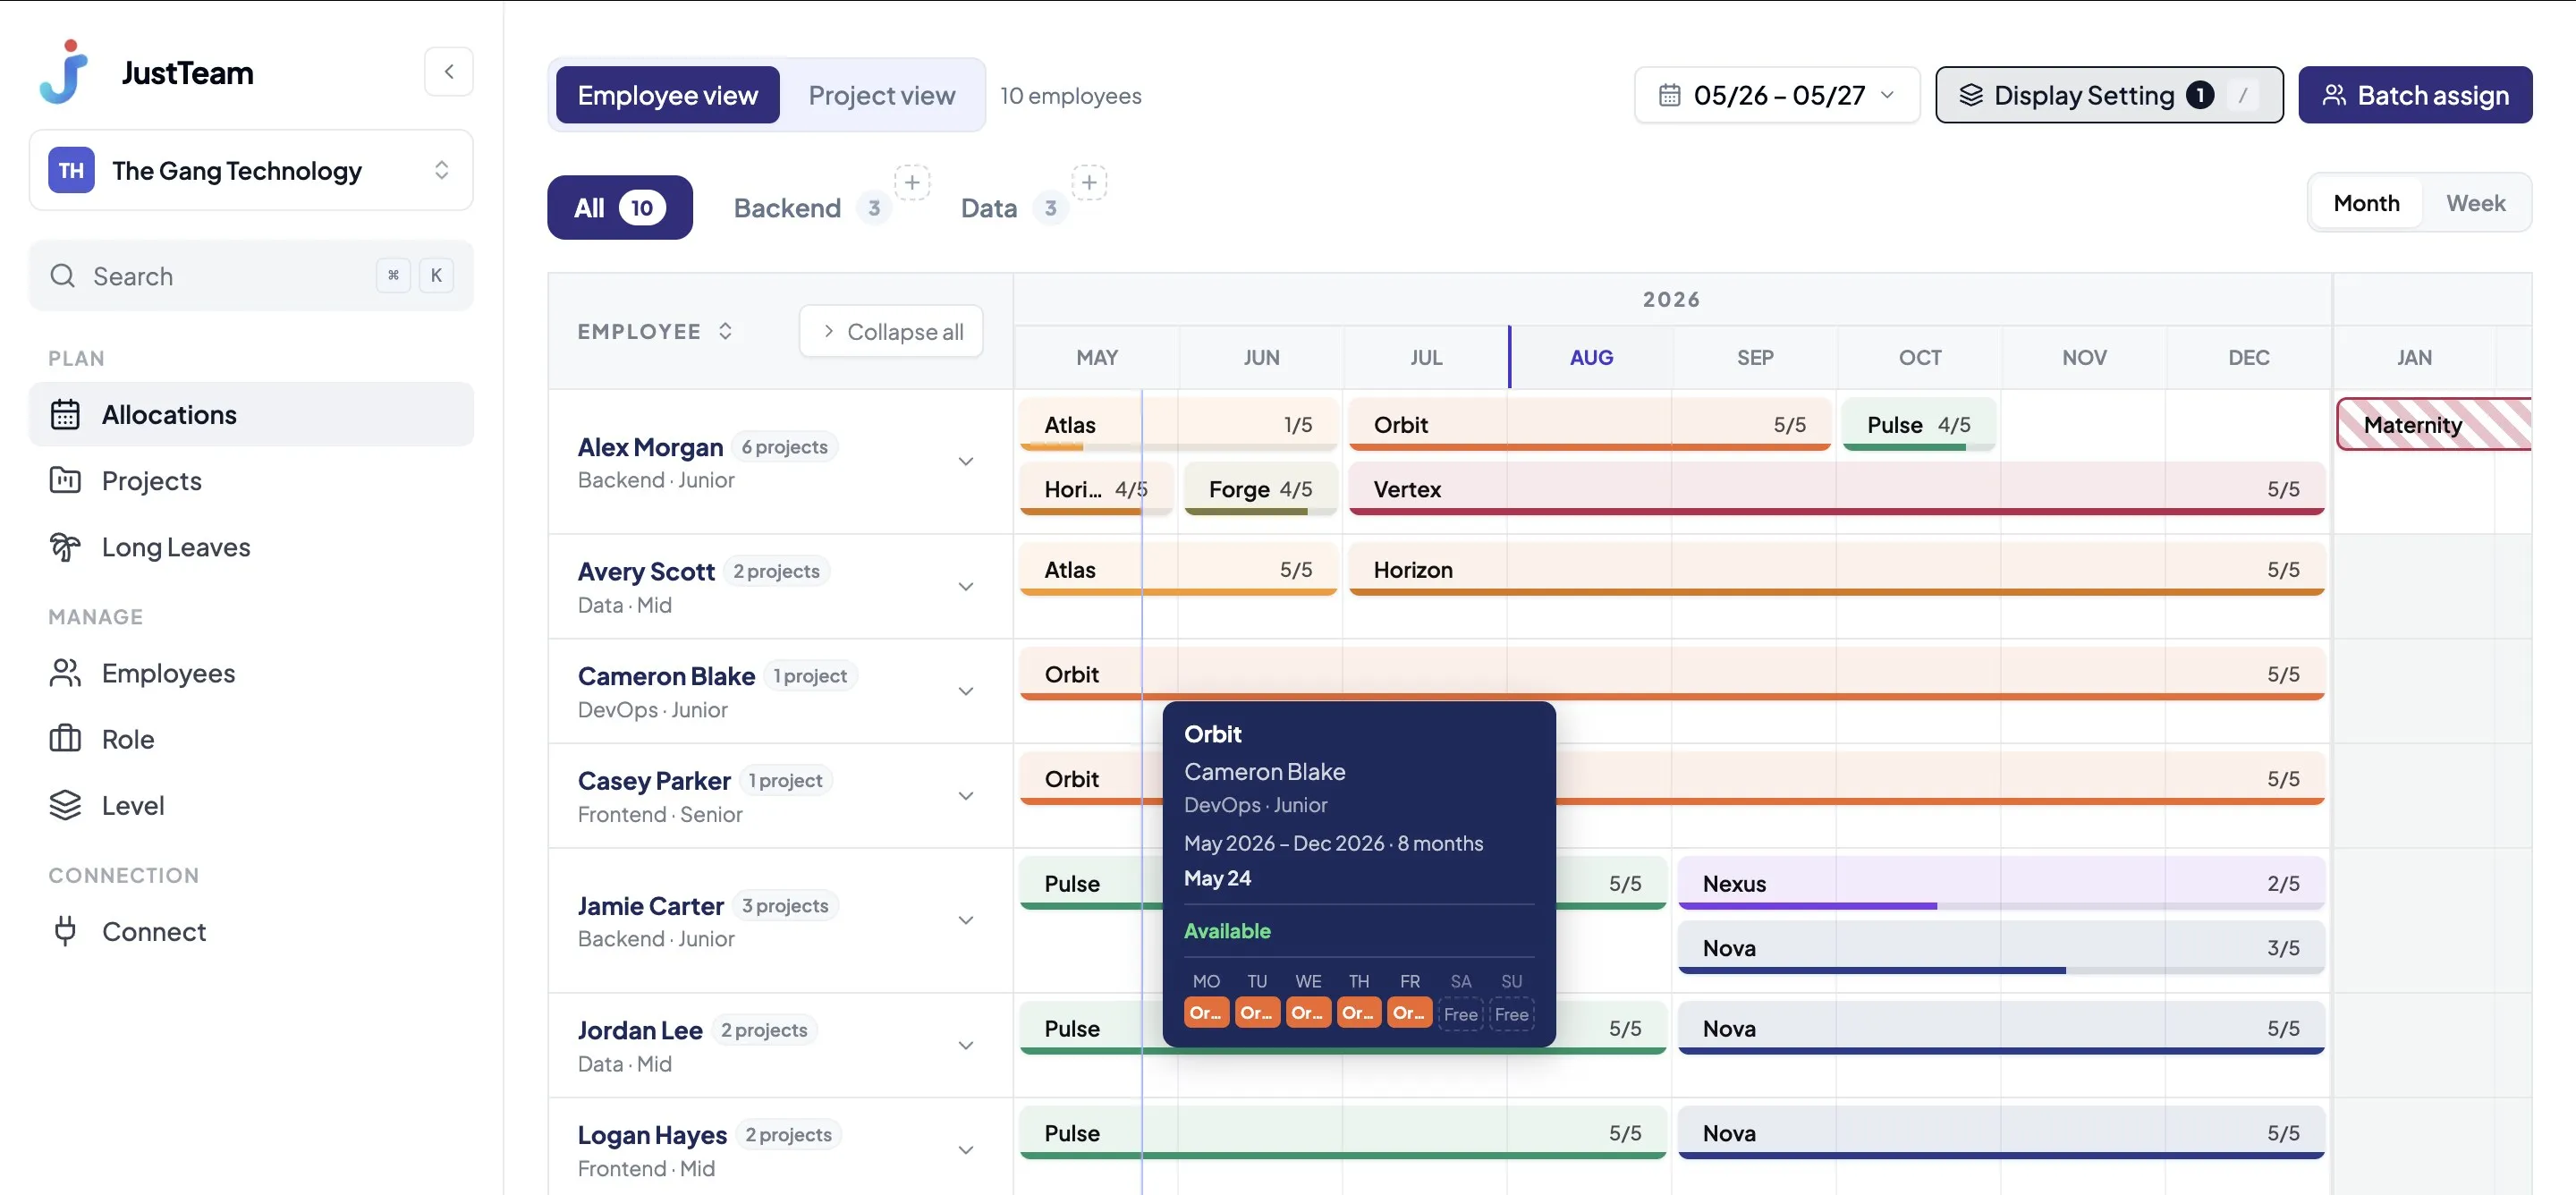Collapse the sidebar with the chevron button

pyautogui.click(x=448, y=71)
